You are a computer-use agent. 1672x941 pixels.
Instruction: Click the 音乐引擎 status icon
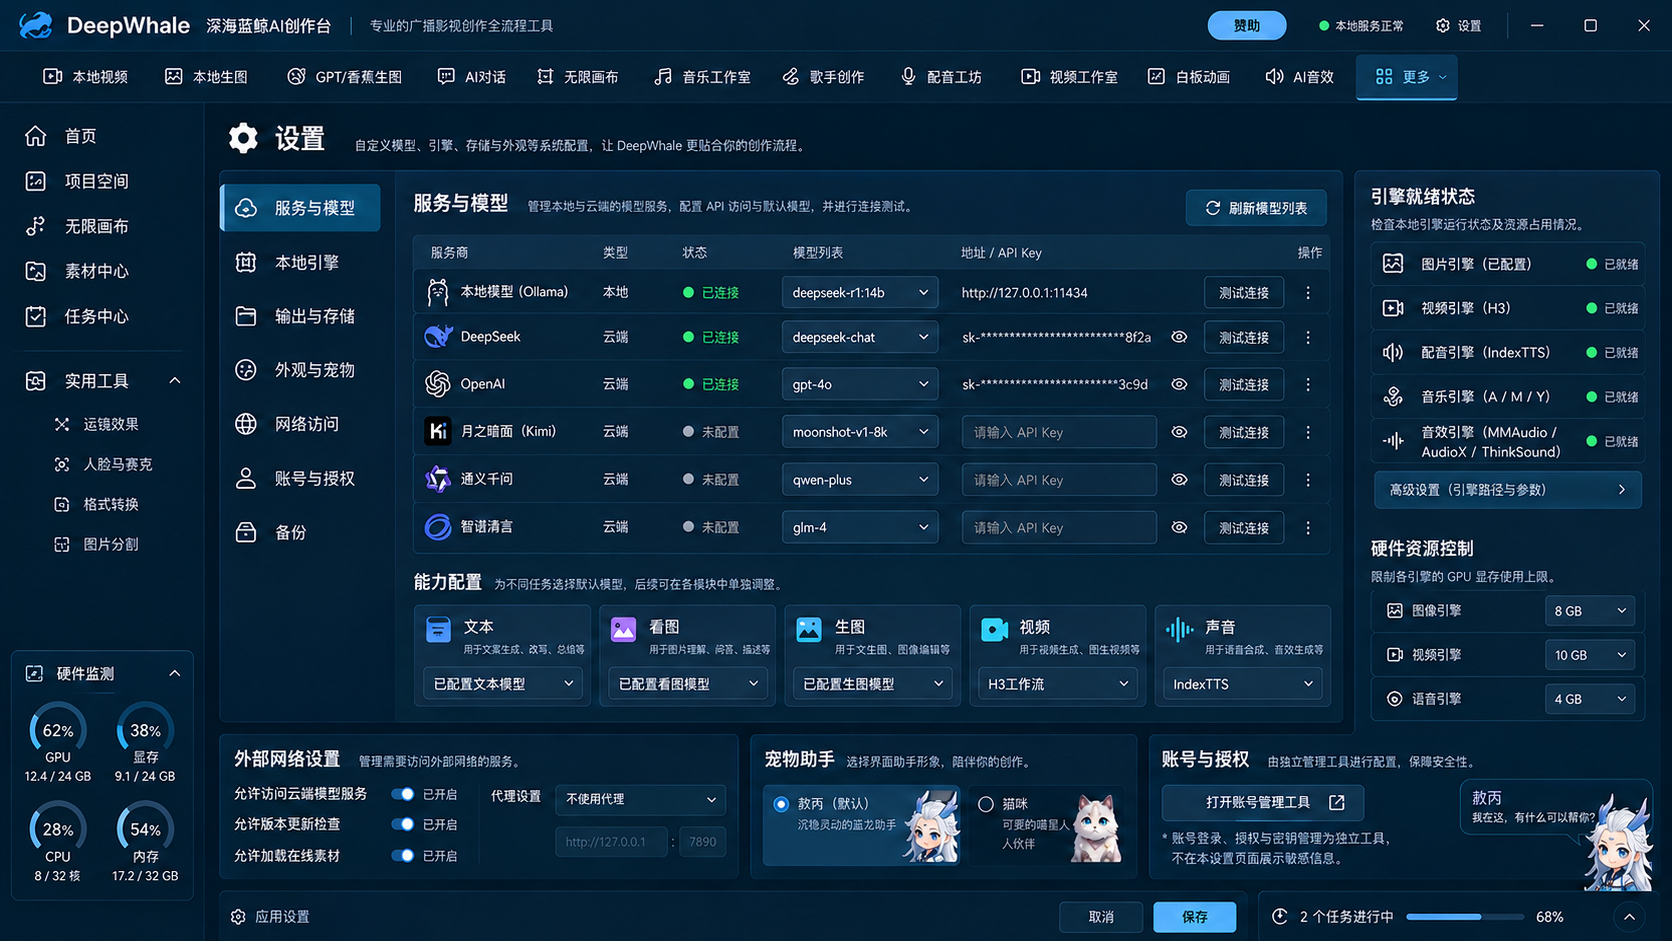click(x=1393, y=397)
